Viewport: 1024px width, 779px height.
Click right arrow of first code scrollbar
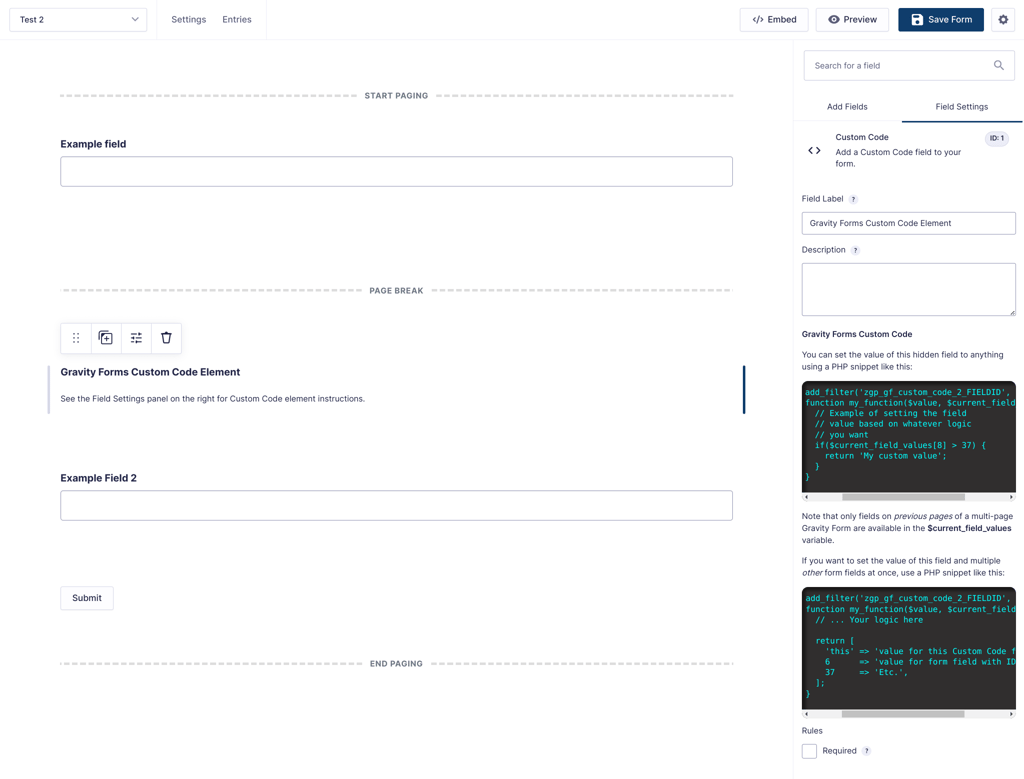[x=1012, y=498]
